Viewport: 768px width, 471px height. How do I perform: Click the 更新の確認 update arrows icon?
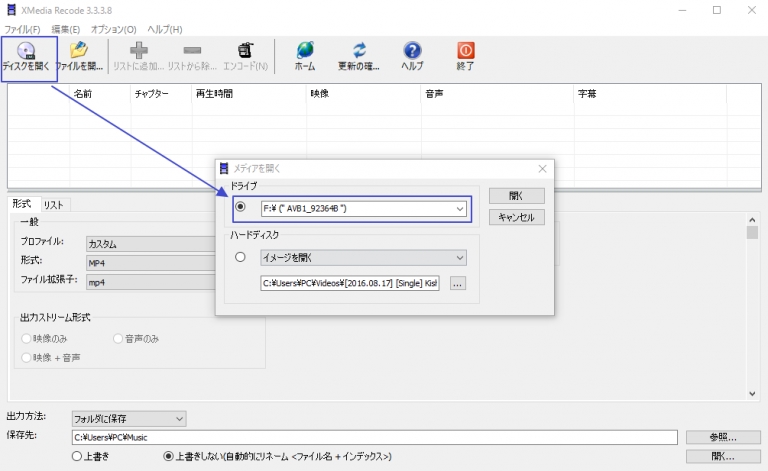tap(359, 50)
